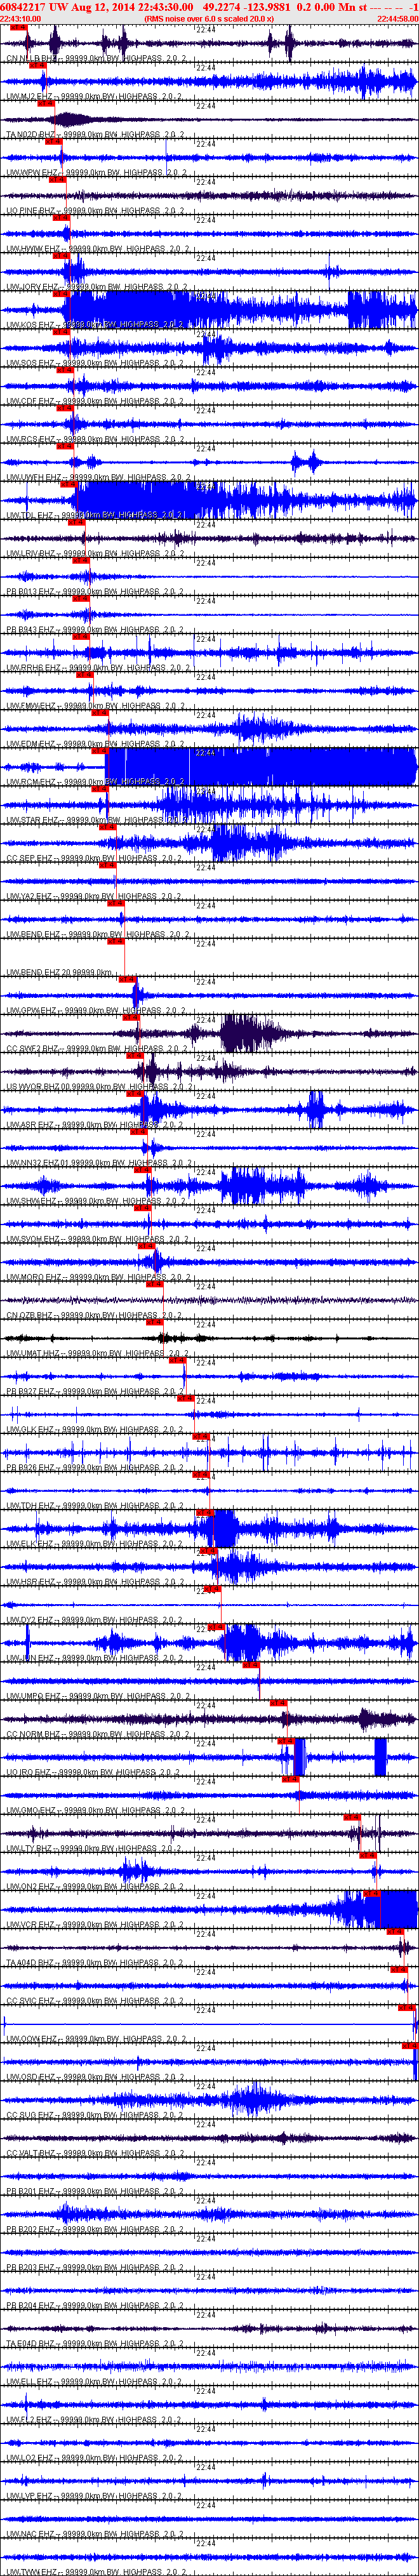Click the RMS noise scaling note
Image resolution: width=419 pixels, height=2576 pixels.
point(209,18)
